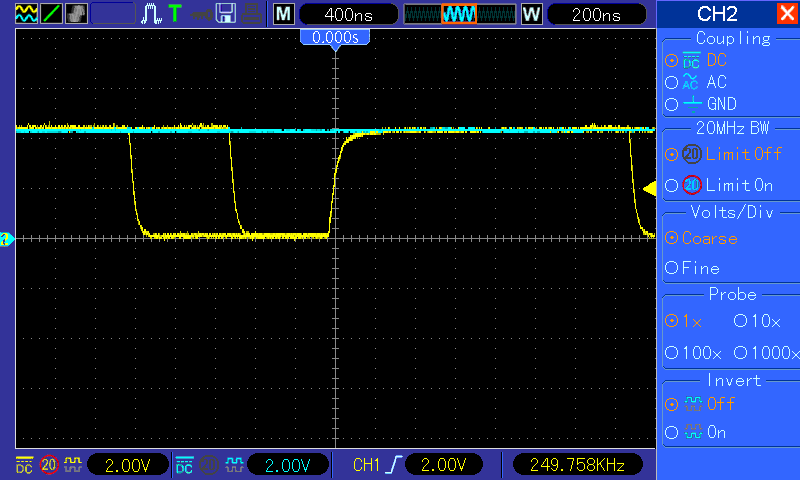Screen dimensions: 800x480
Task: Click the yellow trigger level arrow
Action: coord(649,189)
